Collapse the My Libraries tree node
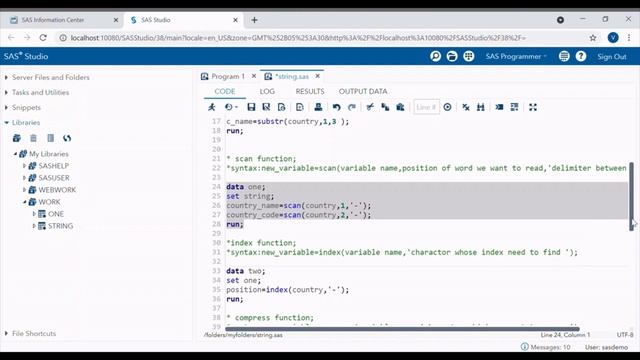The image size is (640, 360). click(x=15, y=154)
